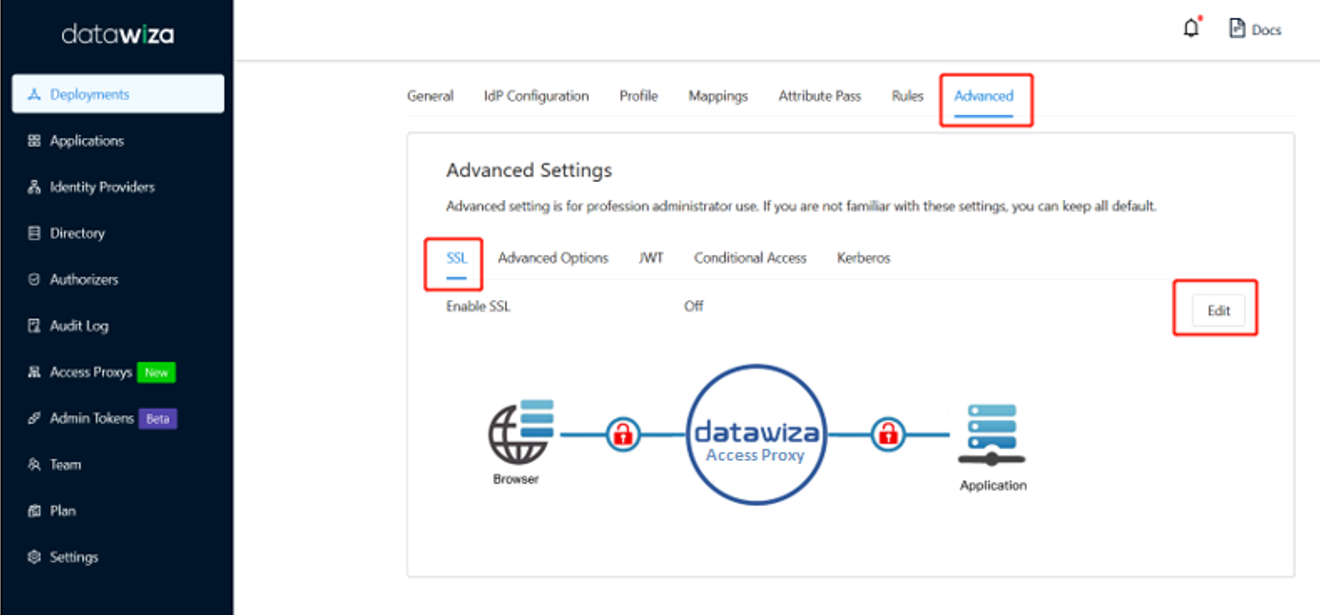Click the Team people icon
The image size is (1320, 615).
point(34,465)
